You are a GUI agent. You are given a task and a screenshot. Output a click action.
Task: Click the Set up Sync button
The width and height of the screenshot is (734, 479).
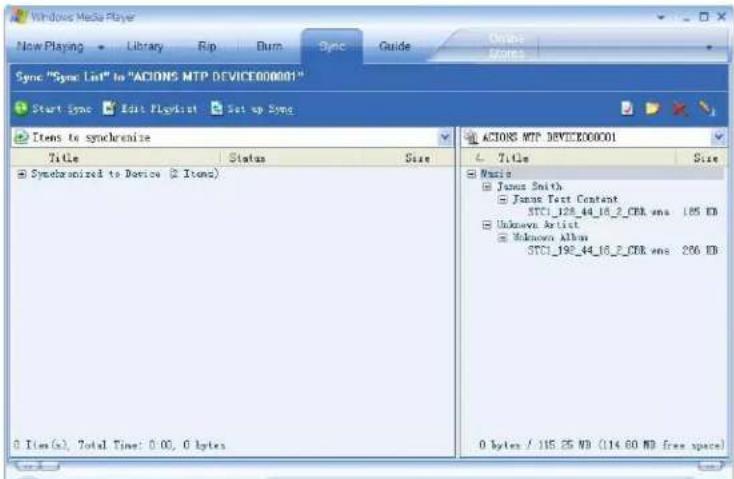click(x=252, y=109)
